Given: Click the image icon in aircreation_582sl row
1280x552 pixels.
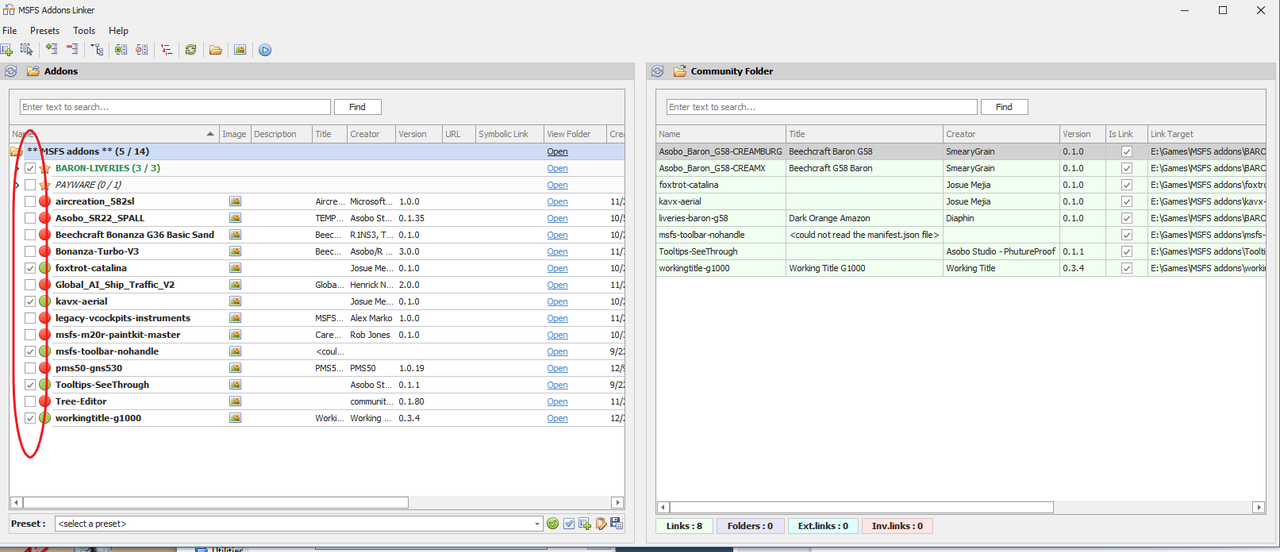Looking at the screenshot, I should (x=235, y=201).
